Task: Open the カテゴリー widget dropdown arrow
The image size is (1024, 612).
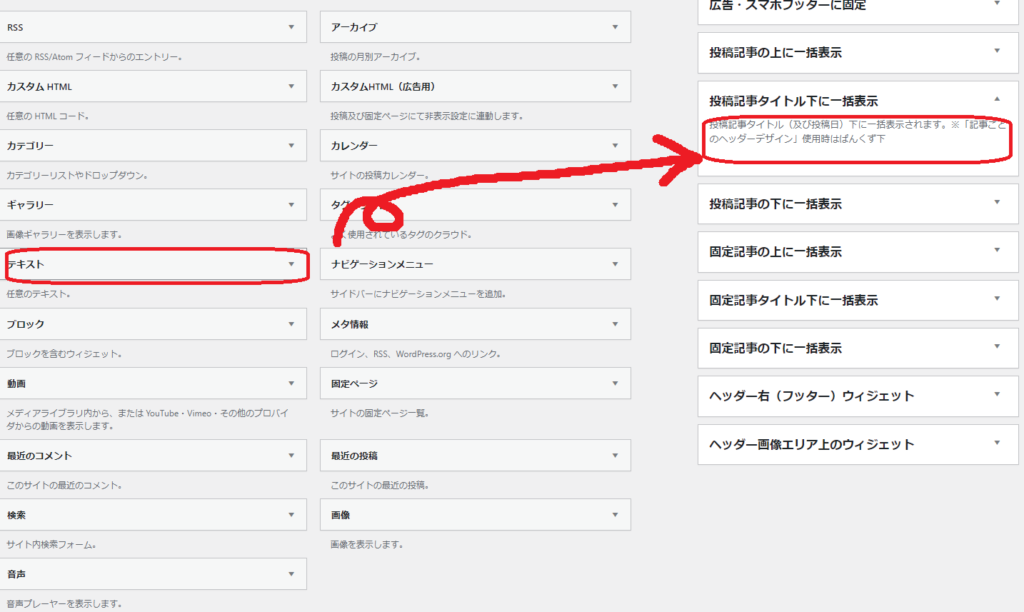Action: coord(290,146)
